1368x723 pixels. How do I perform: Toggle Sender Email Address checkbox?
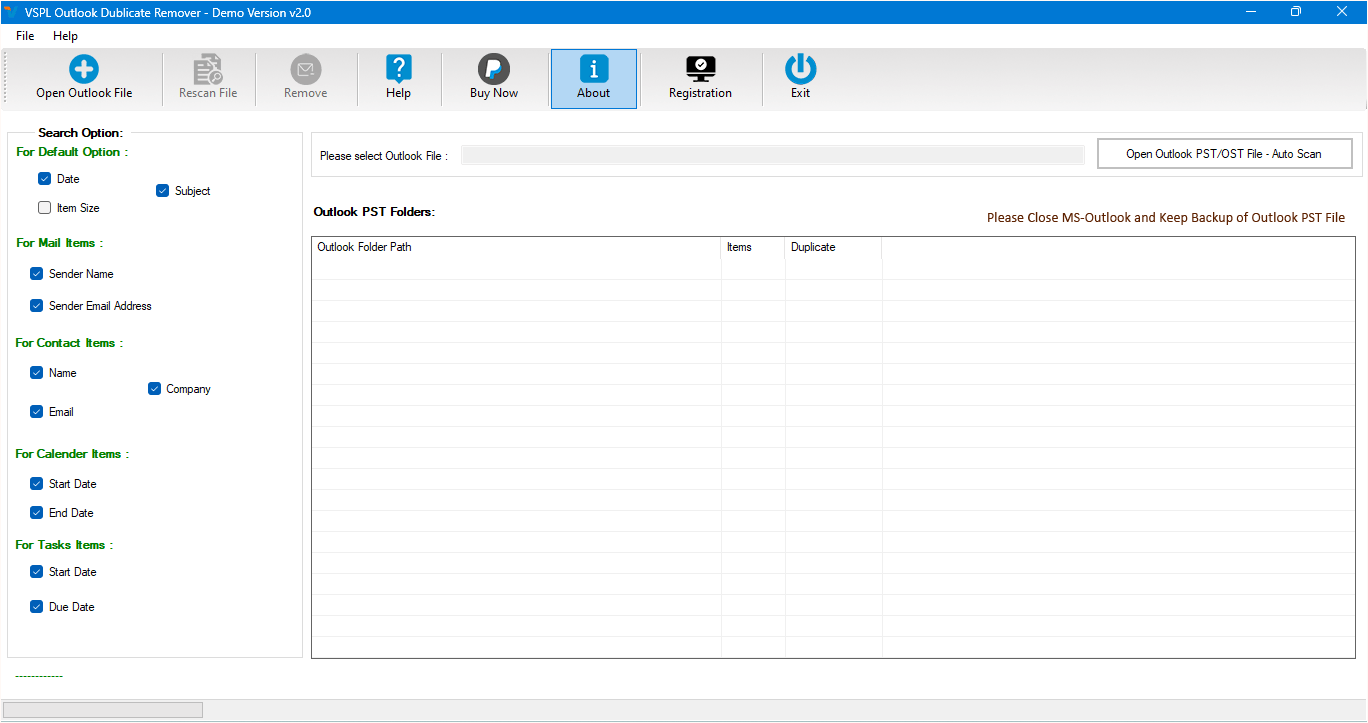[x=36, y=306]
